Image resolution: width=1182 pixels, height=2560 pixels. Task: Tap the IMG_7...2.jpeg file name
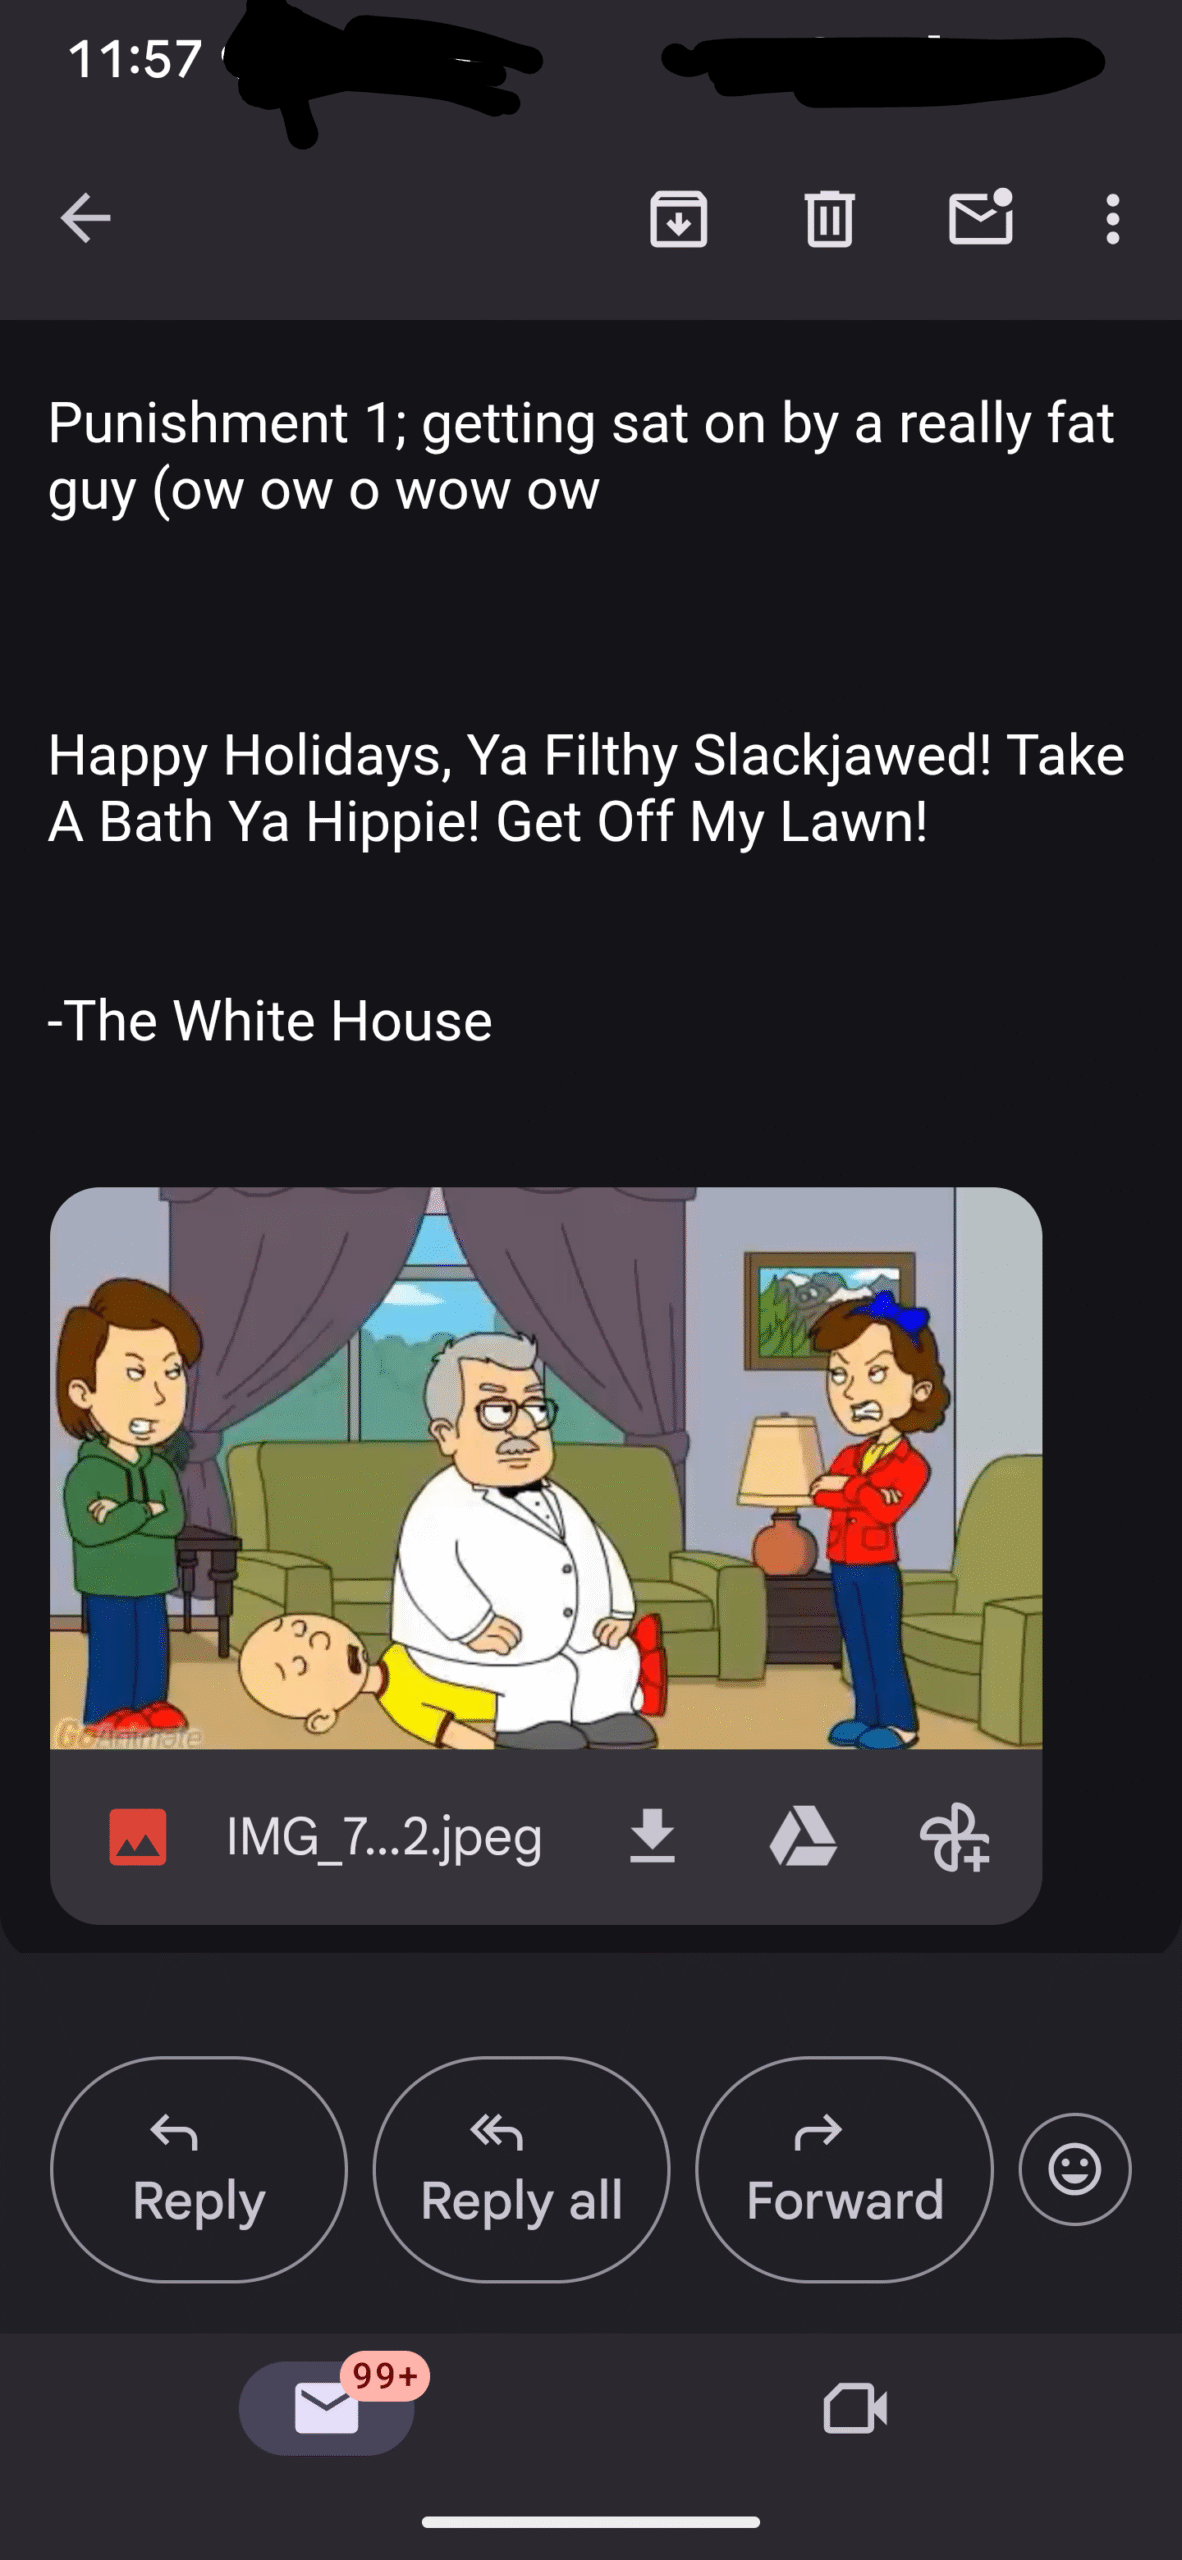tap(385, 1837)
